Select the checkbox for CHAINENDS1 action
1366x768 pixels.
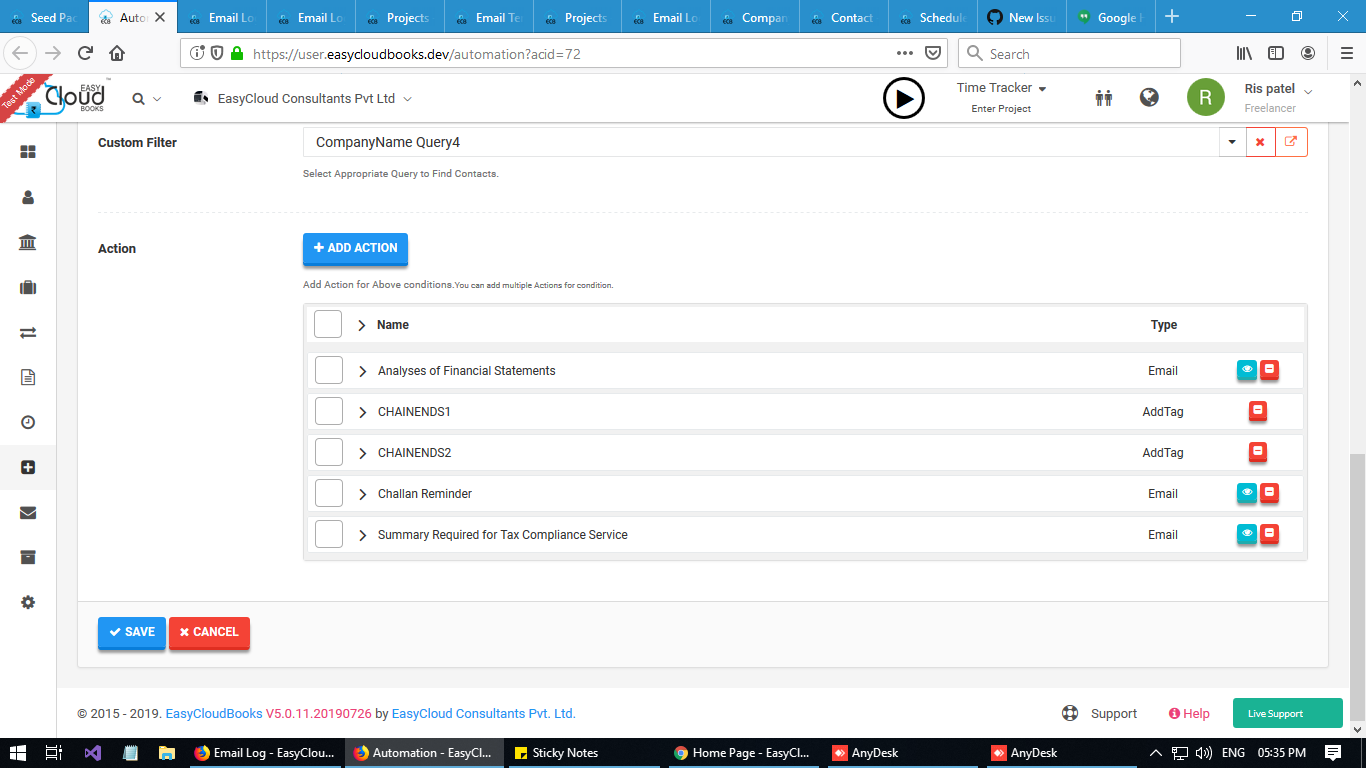pyautogui.click(x=329, y=410)
